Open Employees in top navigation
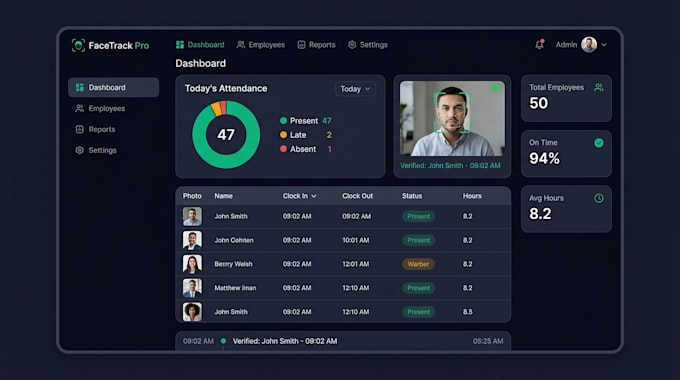The image size is (680, 380). (x=261, y=45)
